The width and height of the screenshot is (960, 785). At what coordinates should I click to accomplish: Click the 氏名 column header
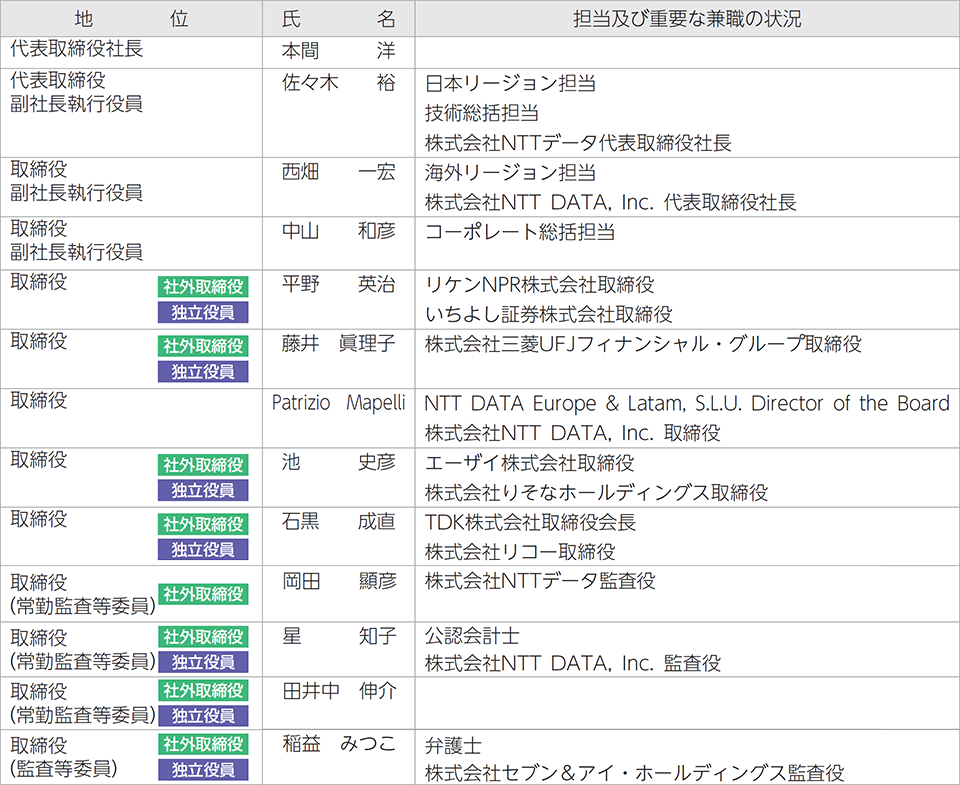click(x=339, y=18)
